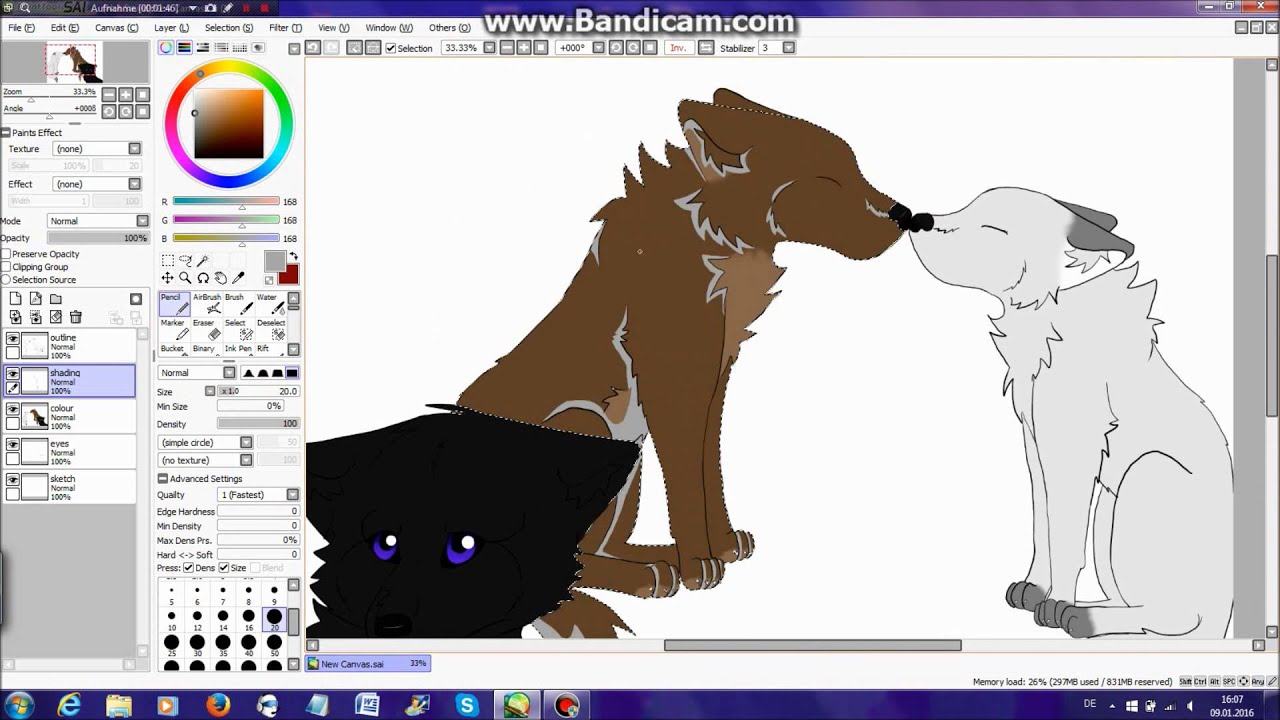This screenshot has height=720, width=1280.
Task: Hide the colour layer
Action: pyautogui.click(x=13, y=410)
